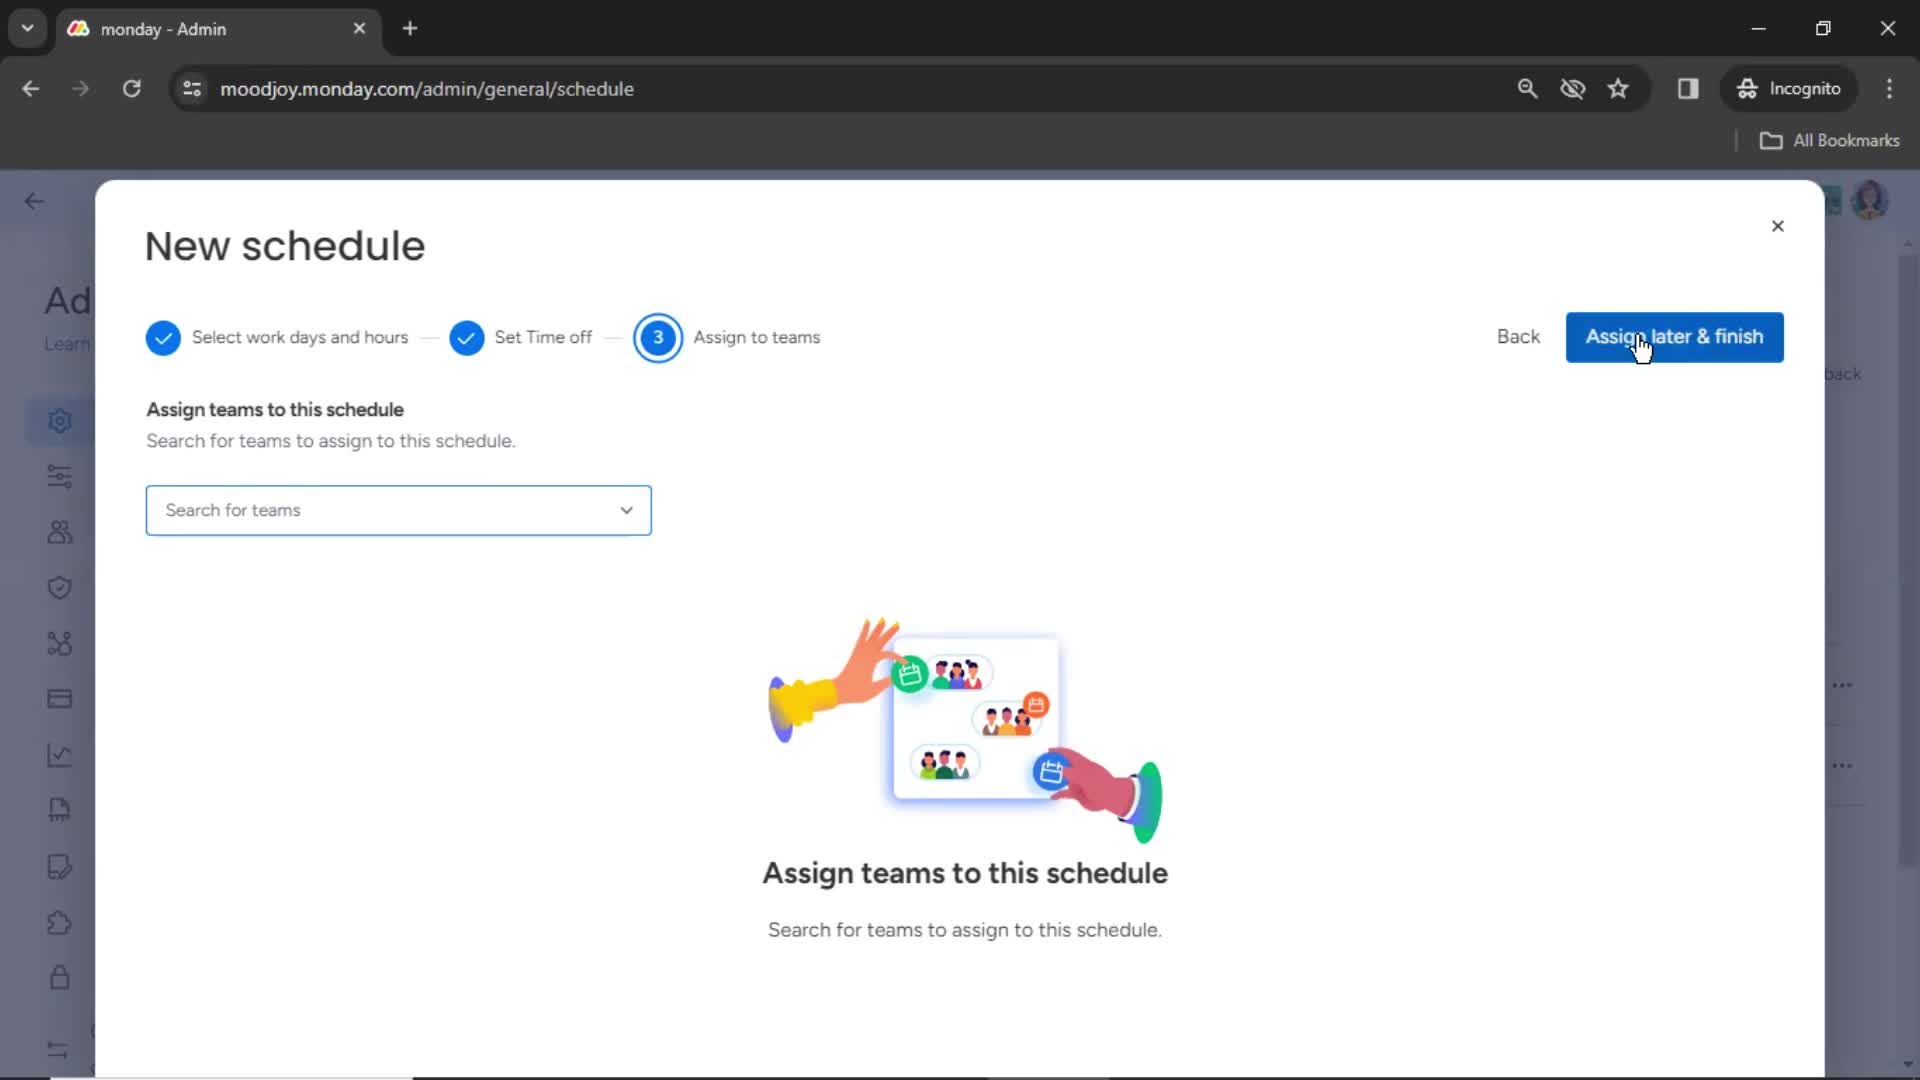Open the analytics chart icon in sidebar
This screenshot has height=1080, width=1920.
point(58,754)
